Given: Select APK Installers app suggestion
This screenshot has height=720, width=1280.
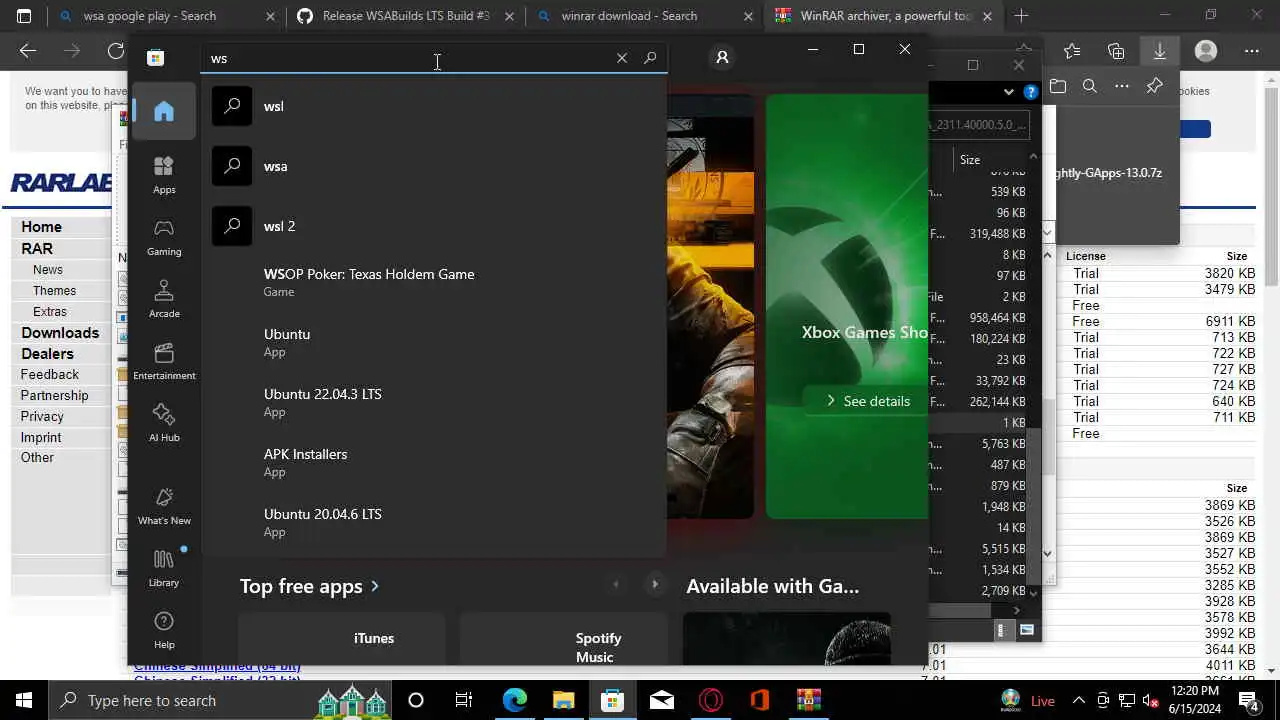Looking at the screenshot, I should [434, 462].
